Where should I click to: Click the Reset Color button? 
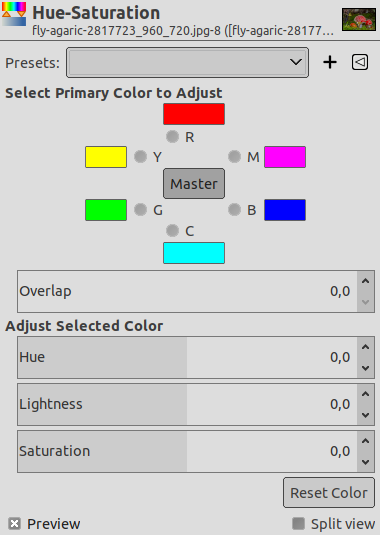329,493
